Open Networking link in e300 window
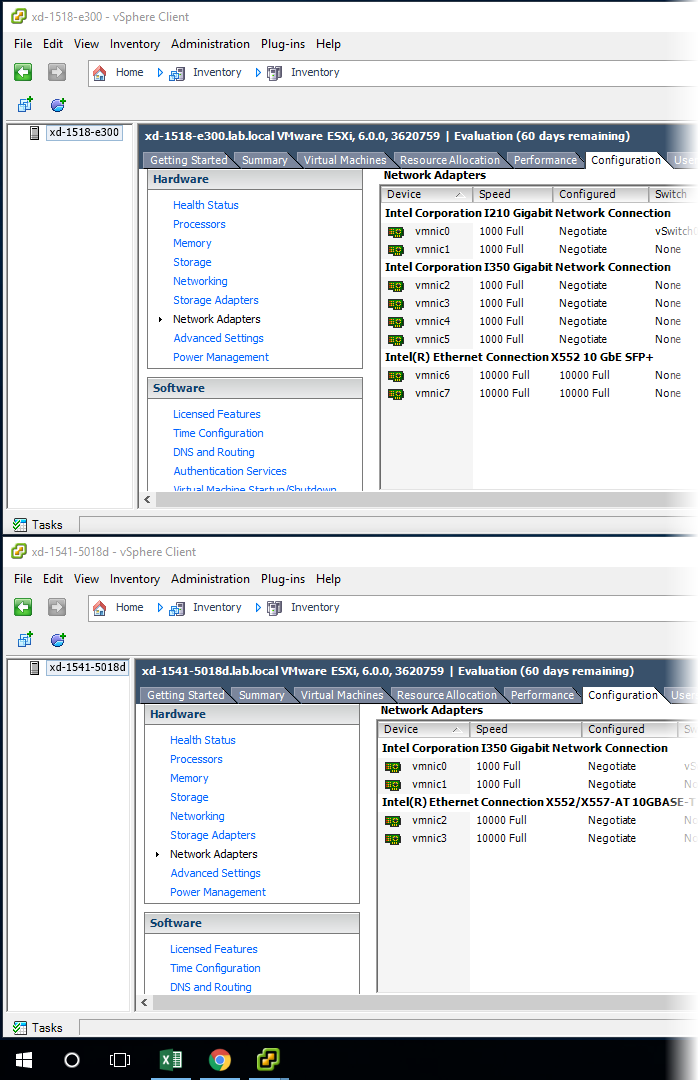The height and width of the screenshot is (1080, 699). (200, 281)
